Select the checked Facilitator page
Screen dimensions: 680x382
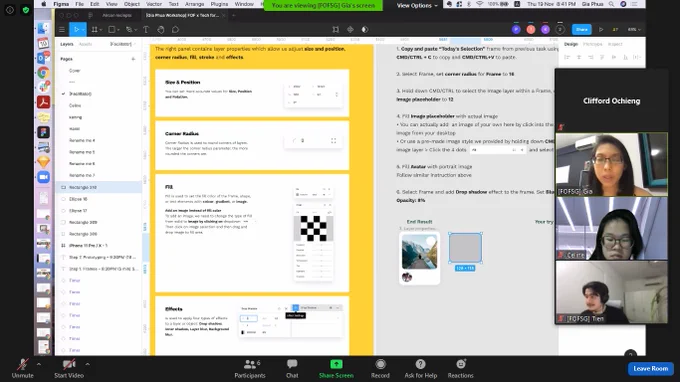pyautogui.click(x=80, y=94)
